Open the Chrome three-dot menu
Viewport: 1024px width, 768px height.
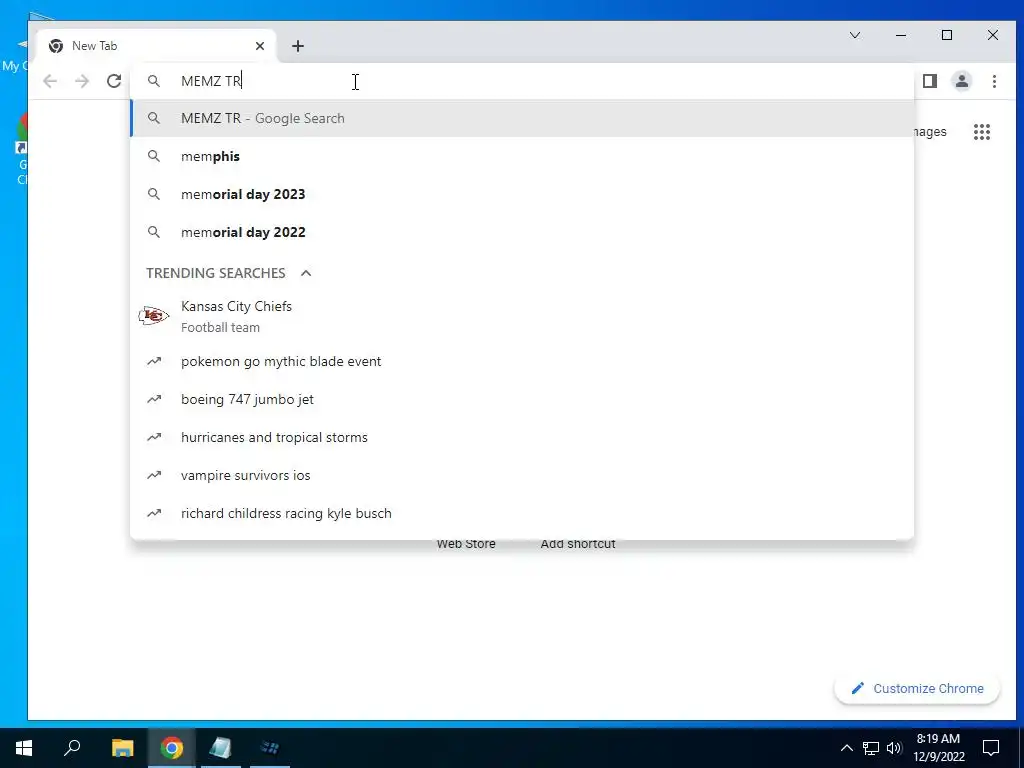click(x=994, y=81)
